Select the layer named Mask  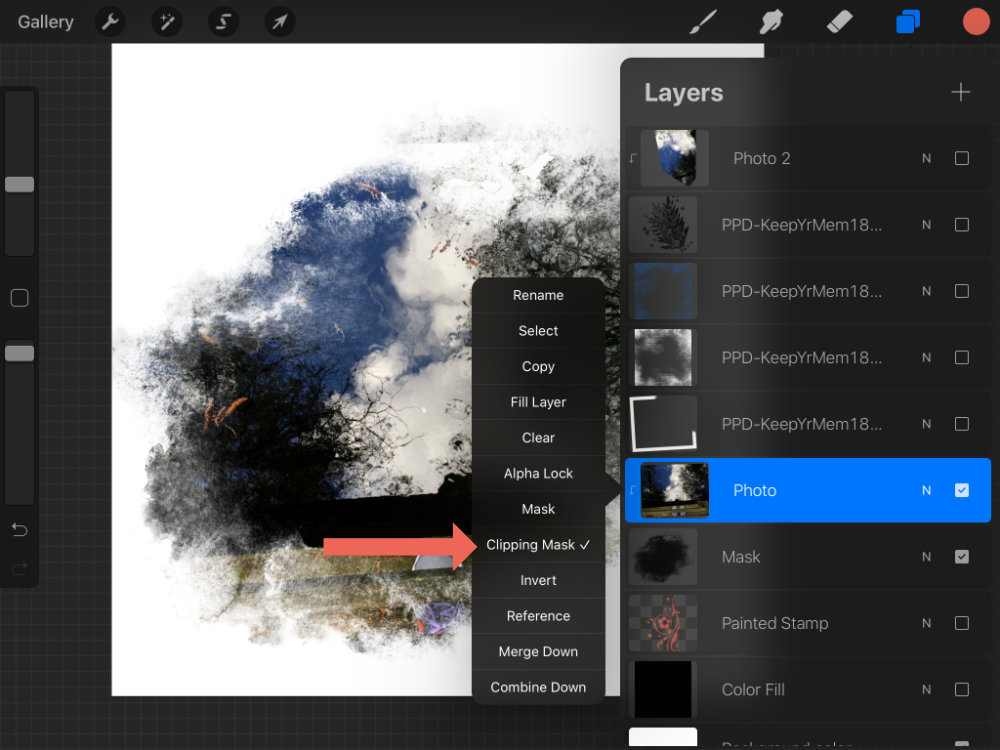coord(807,557)
